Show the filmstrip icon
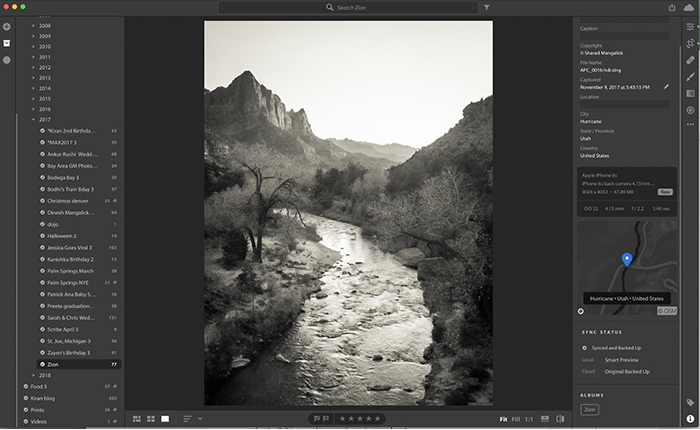700x430 pixels. coord(545,419)
